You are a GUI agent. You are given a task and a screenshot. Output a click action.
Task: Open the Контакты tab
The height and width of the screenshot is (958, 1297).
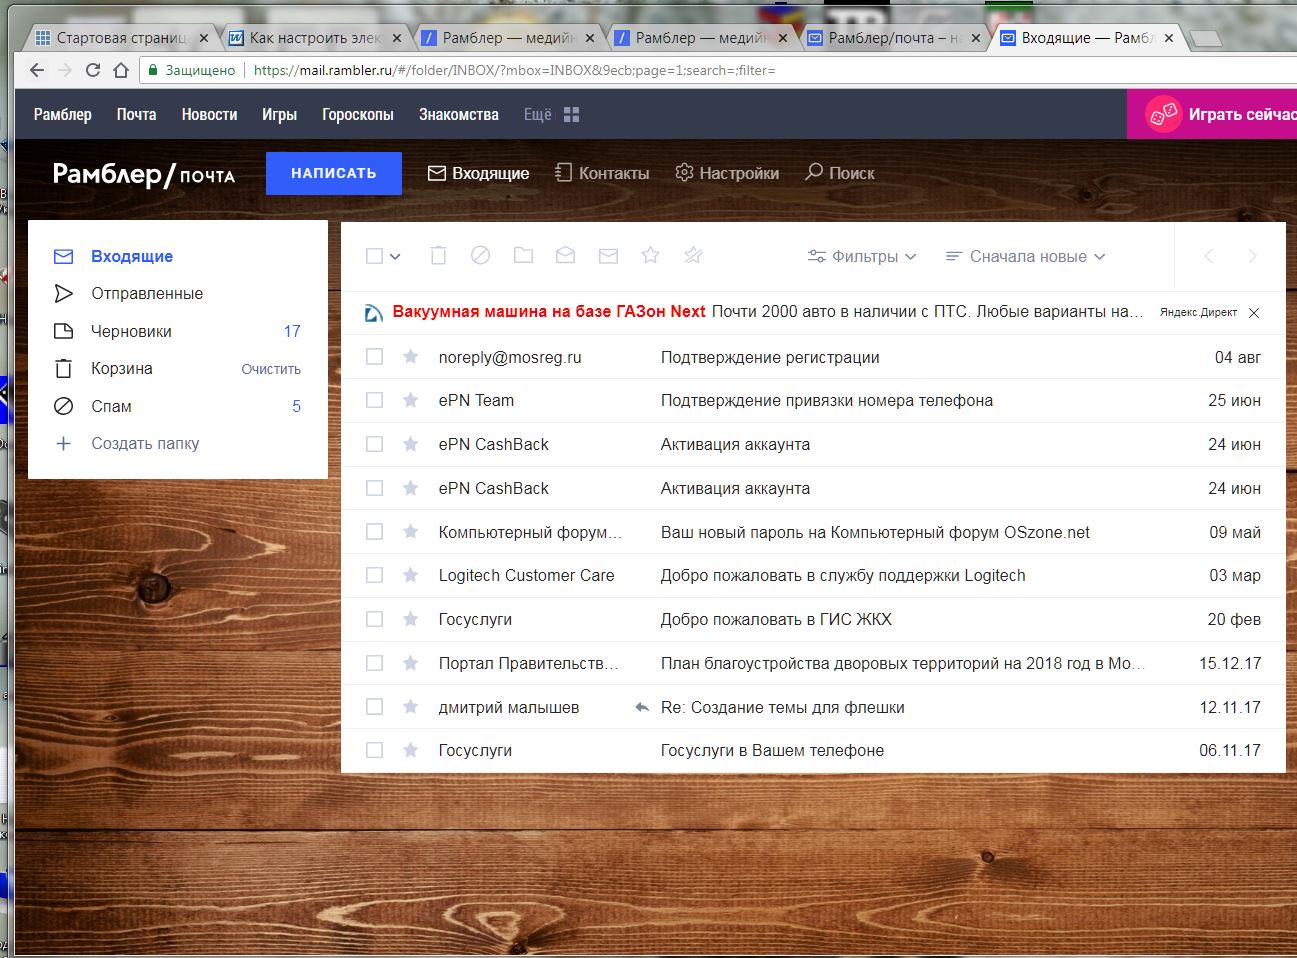[x=602, y=173]
